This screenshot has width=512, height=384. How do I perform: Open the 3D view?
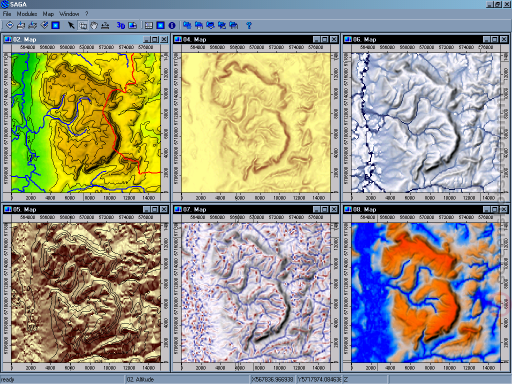pyautogui.click(x=121, y=25)
